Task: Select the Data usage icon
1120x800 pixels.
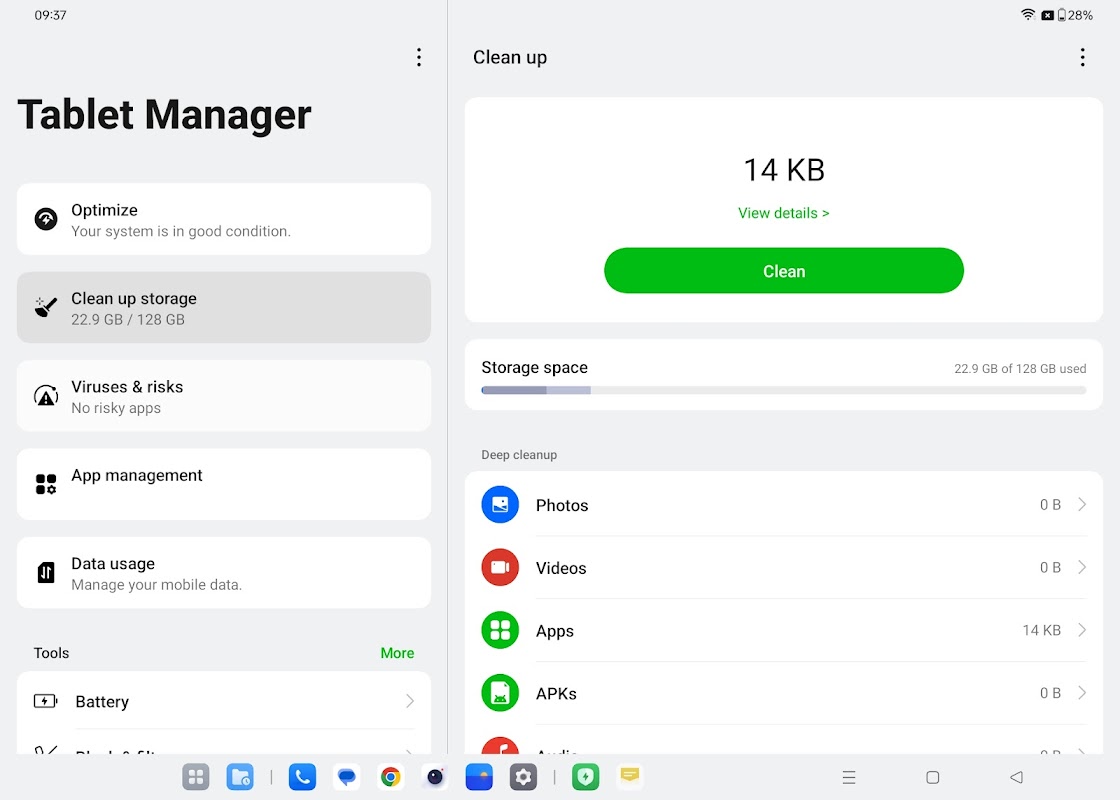Action: (45, 572)
